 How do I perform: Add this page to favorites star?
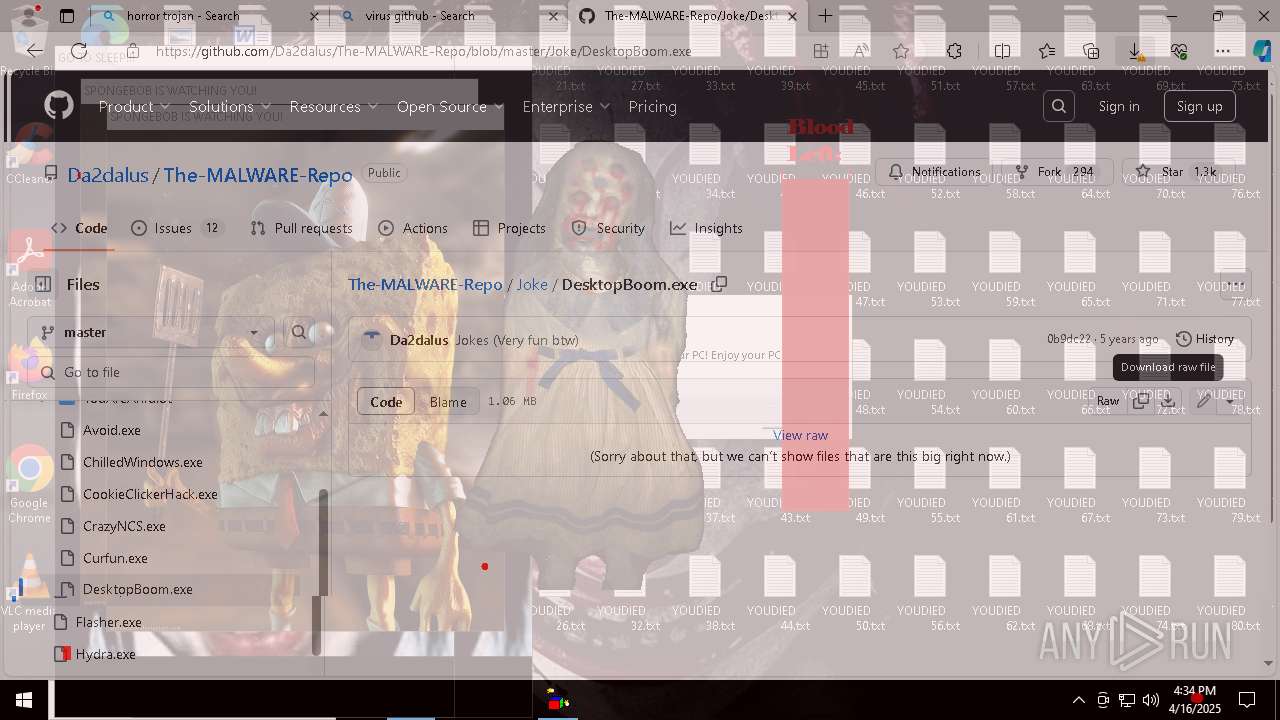901,51
